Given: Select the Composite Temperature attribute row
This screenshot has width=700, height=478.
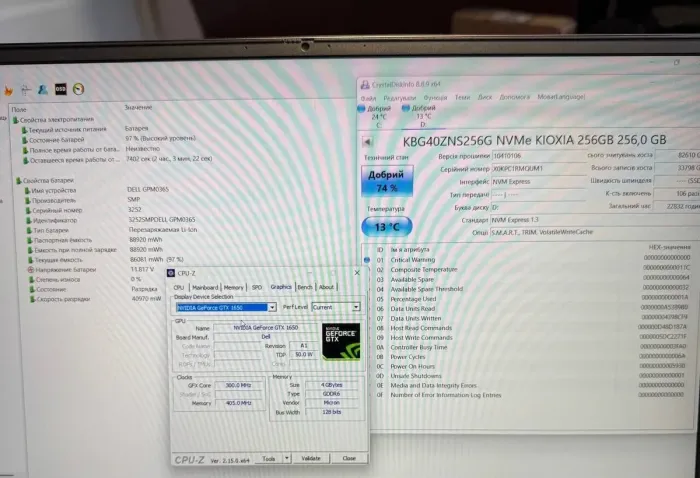Looking at the screenshot, I should tap(533, 269).
